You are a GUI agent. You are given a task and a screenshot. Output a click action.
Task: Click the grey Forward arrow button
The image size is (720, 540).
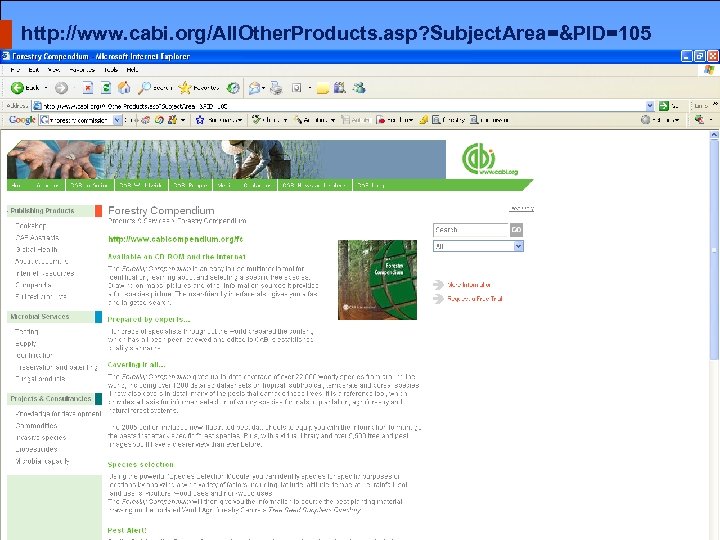point(61,88)
